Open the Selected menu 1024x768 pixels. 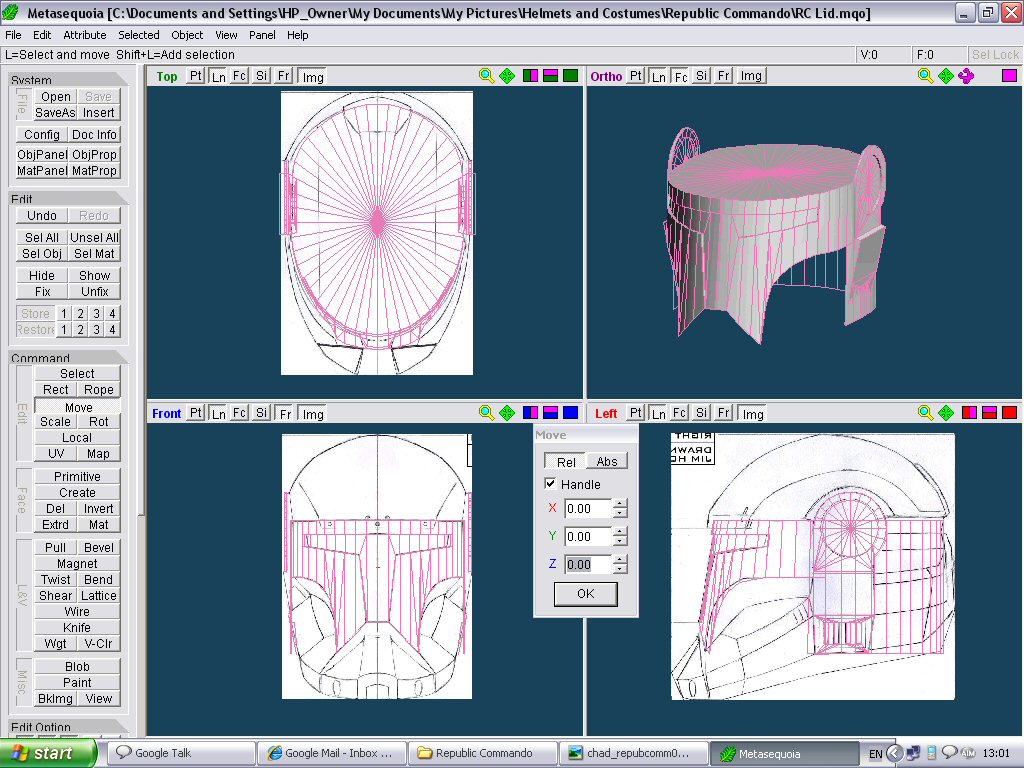coord(138,35)
